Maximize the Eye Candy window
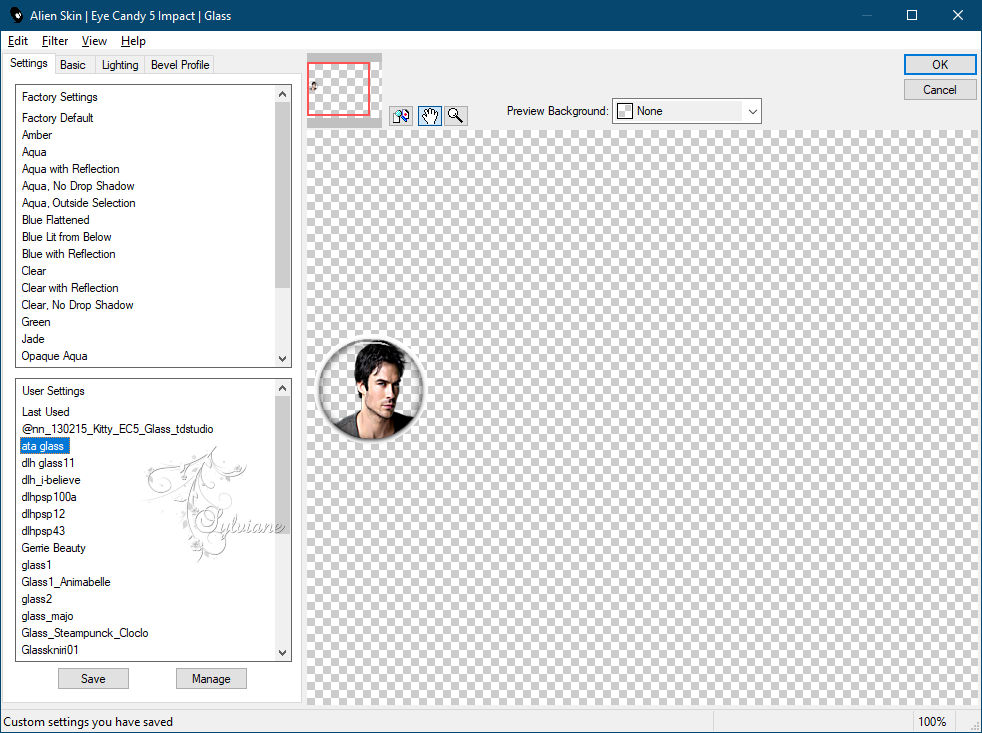Image resolution: width=982 pixels, height=733 pixels. (x=912, y=15)
